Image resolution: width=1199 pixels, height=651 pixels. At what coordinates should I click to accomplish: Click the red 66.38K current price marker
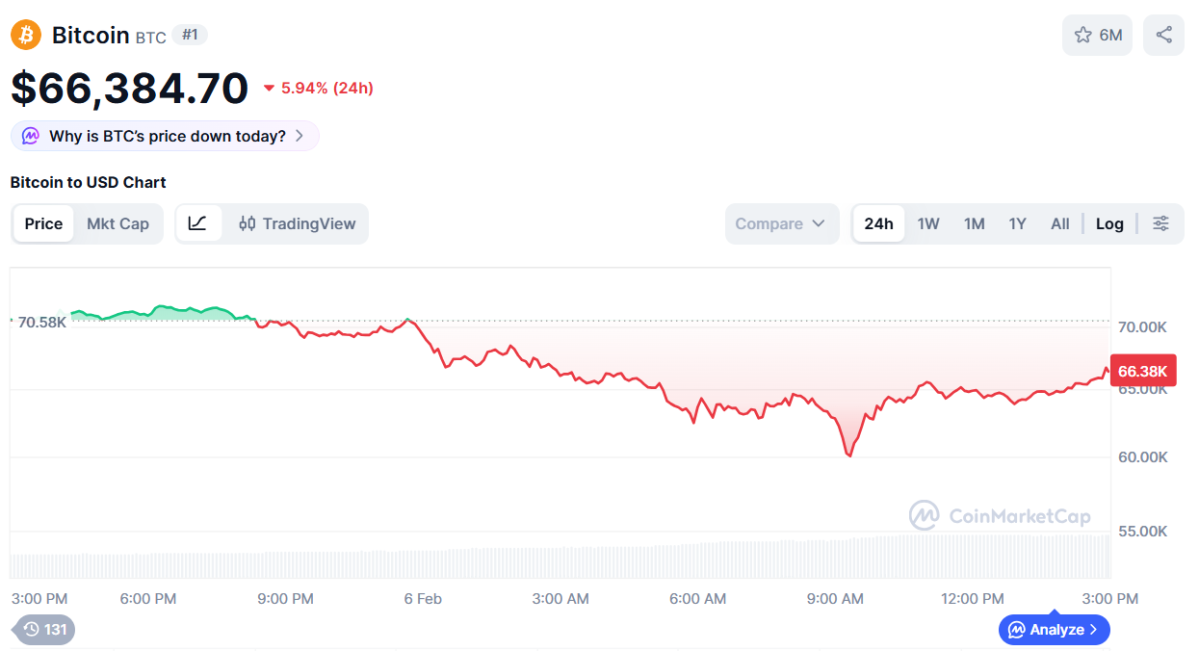[x=1143, y=371]
